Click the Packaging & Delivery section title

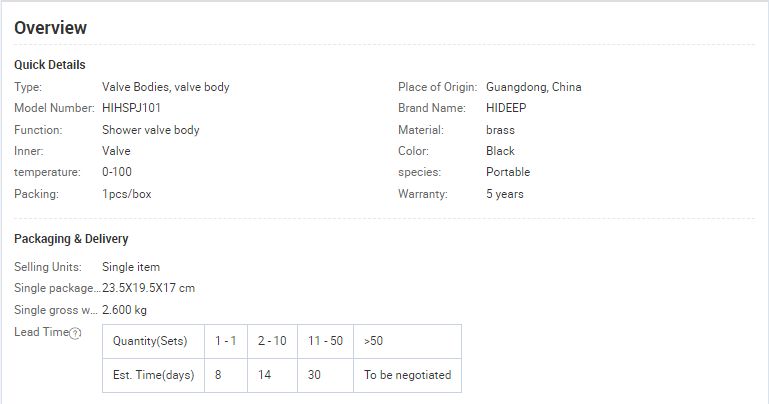point(71,239)
